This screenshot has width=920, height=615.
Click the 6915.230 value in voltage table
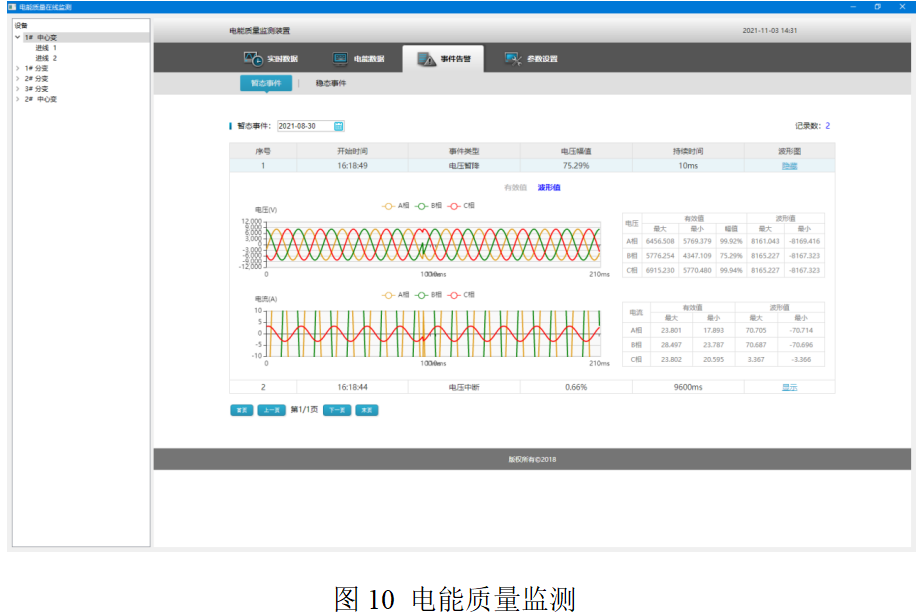point(660,271)
